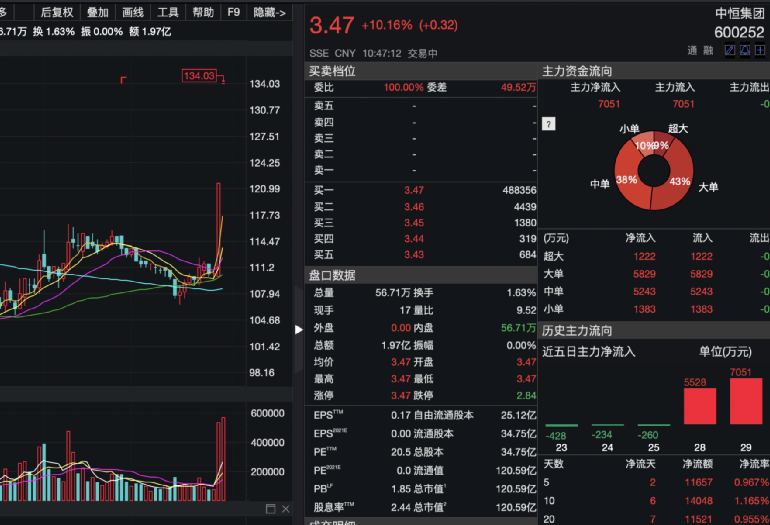Image resolution: width=770 pixels, height=525 pixels.
Task: Open the 历史主力流向 section header
Action: pos(654,331)
